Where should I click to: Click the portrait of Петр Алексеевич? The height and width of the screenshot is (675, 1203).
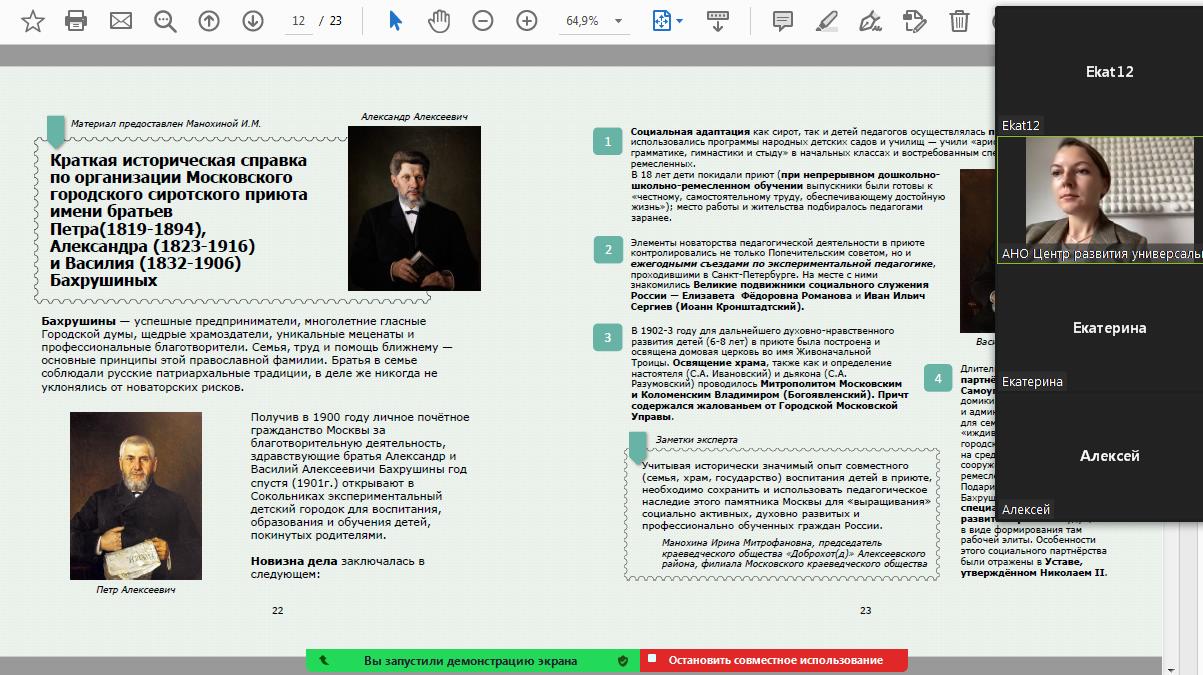click(136, 496)
